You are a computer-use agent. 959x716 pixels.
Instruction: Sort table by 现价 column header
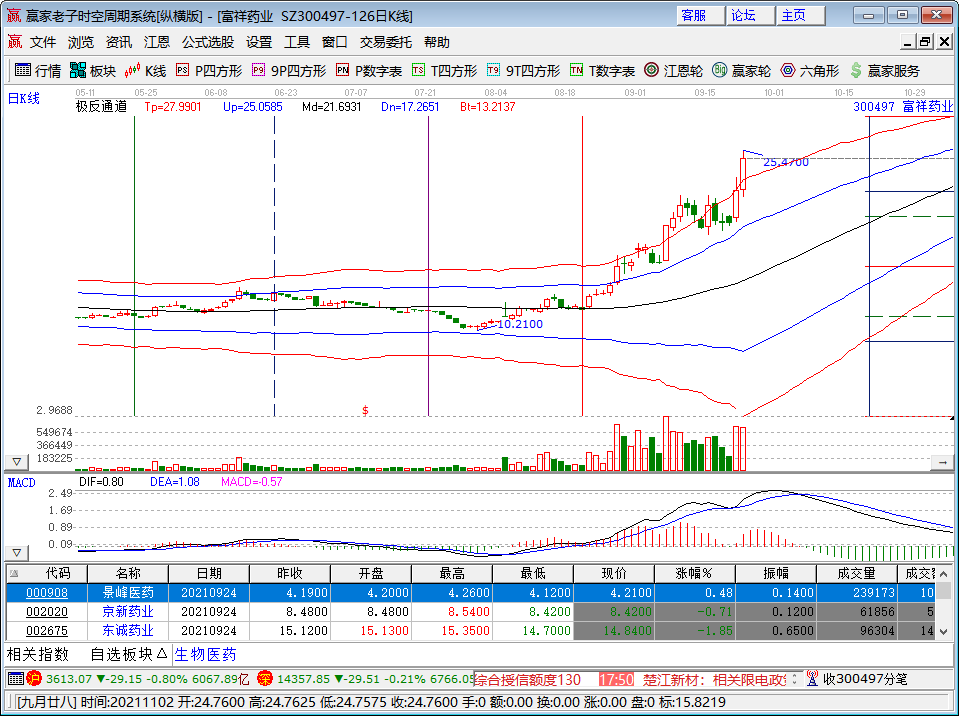(x=614, y=574)
